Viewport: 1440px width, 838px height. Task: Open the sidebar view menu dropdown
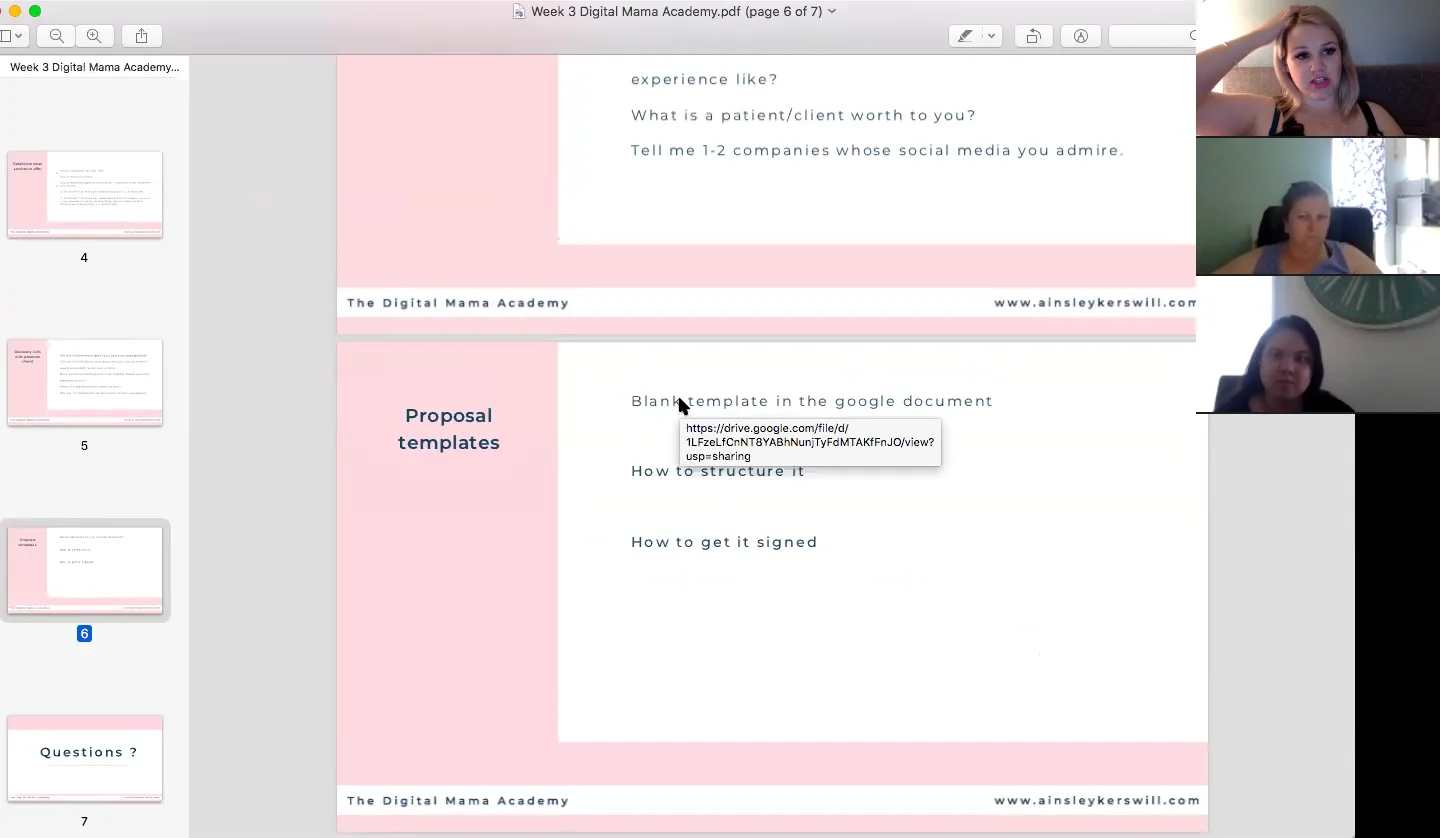point(13,36)
